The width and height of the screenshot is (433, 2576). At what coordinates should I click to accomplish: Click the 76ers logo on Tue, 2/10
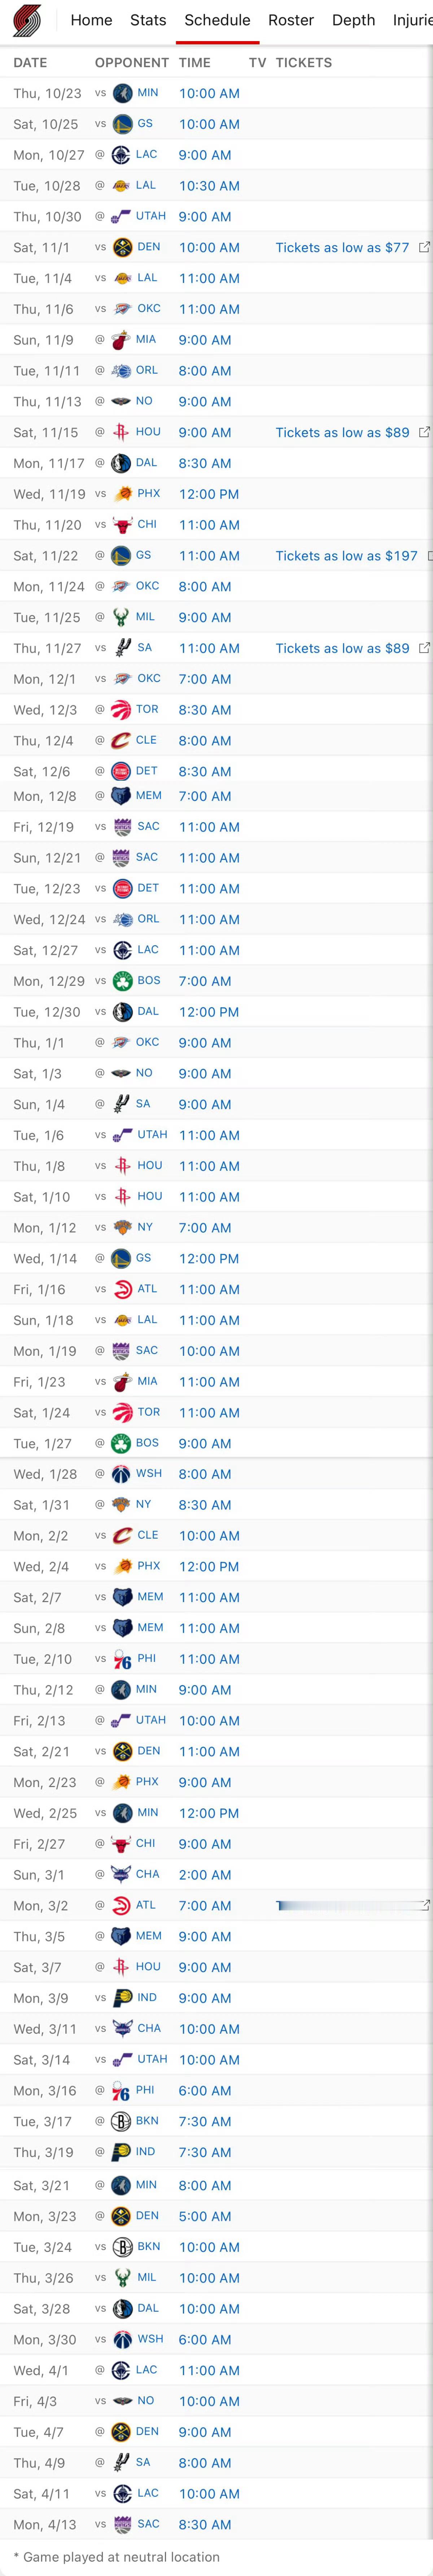[122, 1659]
